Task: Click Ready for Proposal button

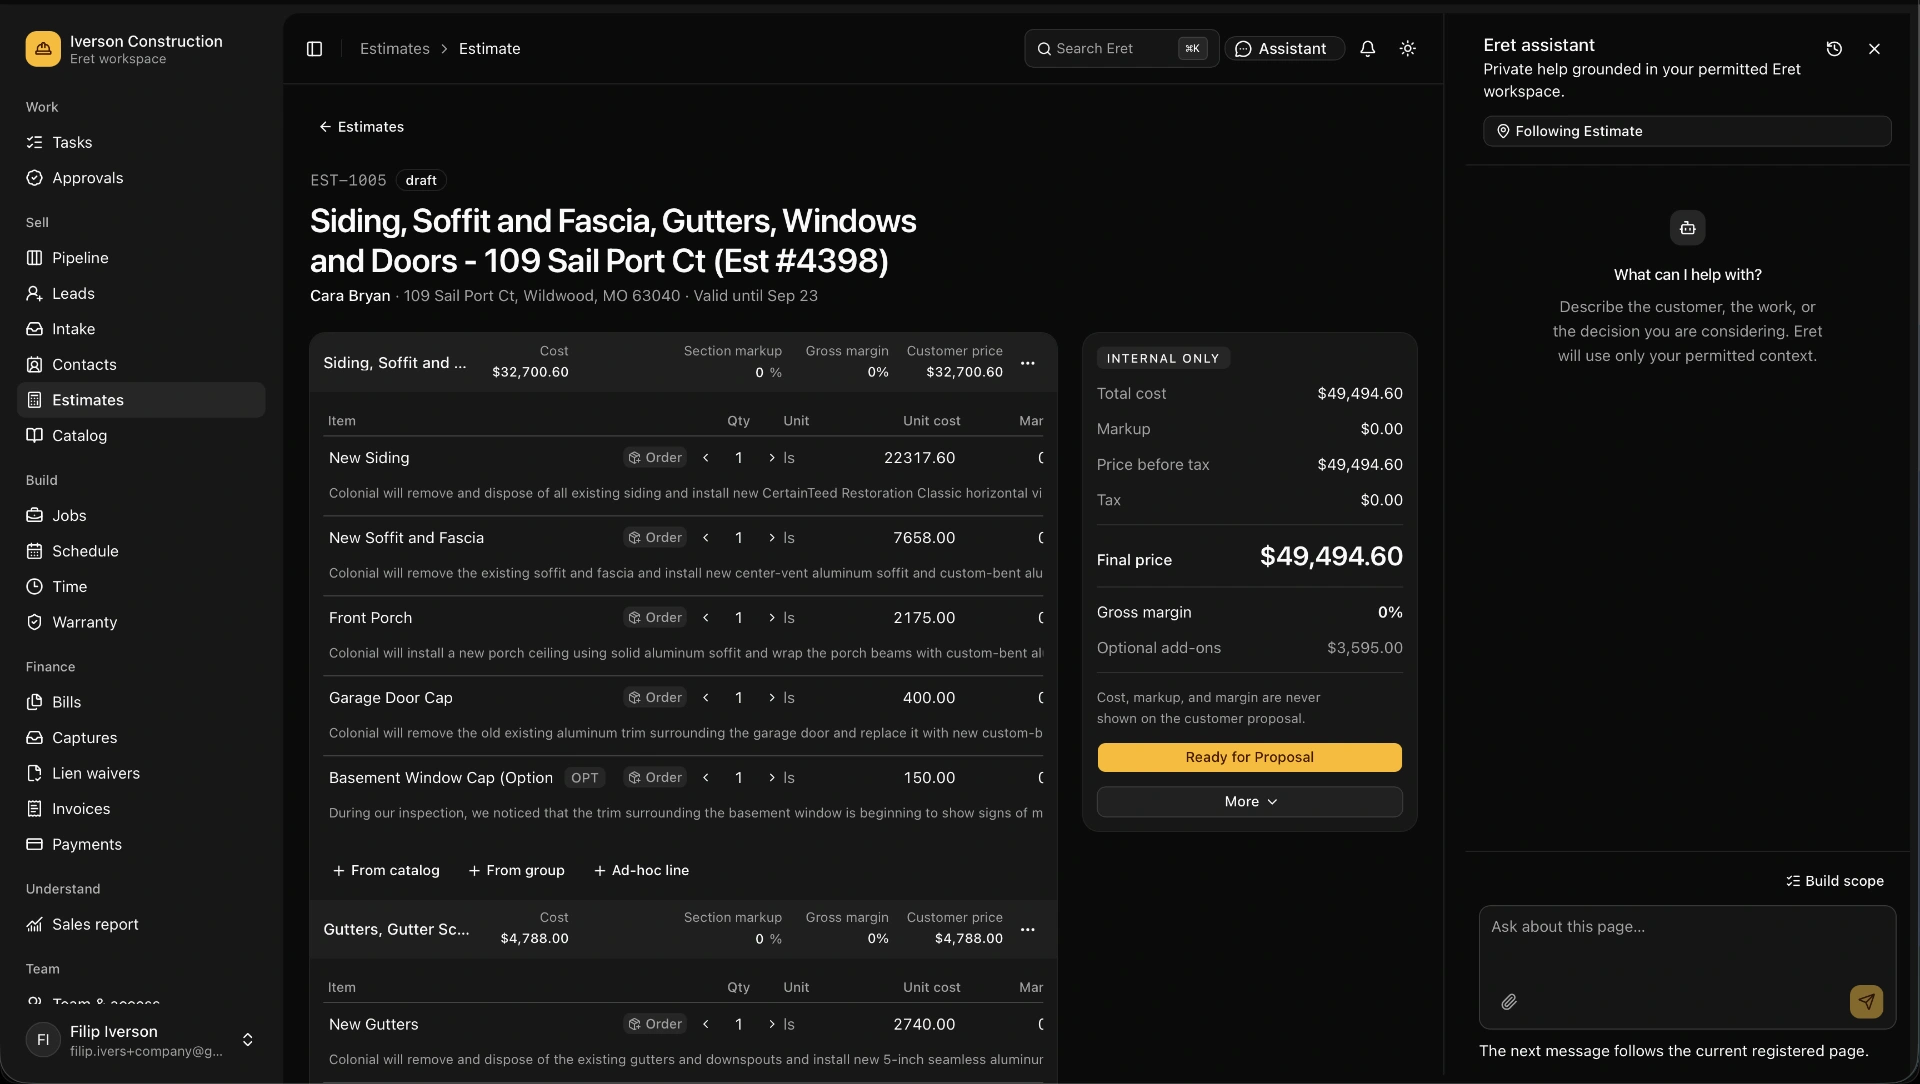Action: (x=1249, y=757)
